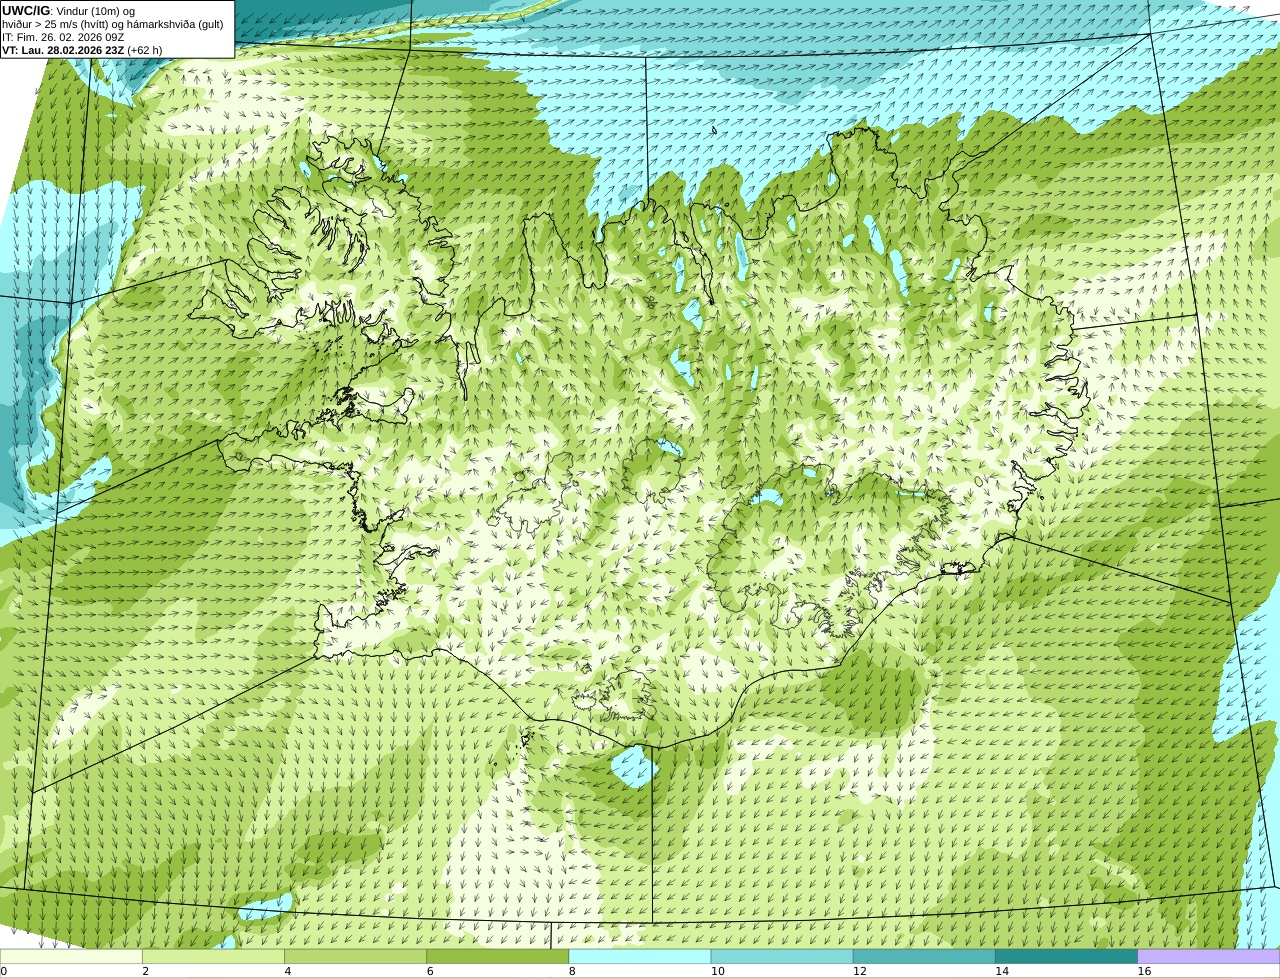Click the '4' scale label

pos(288,971)
